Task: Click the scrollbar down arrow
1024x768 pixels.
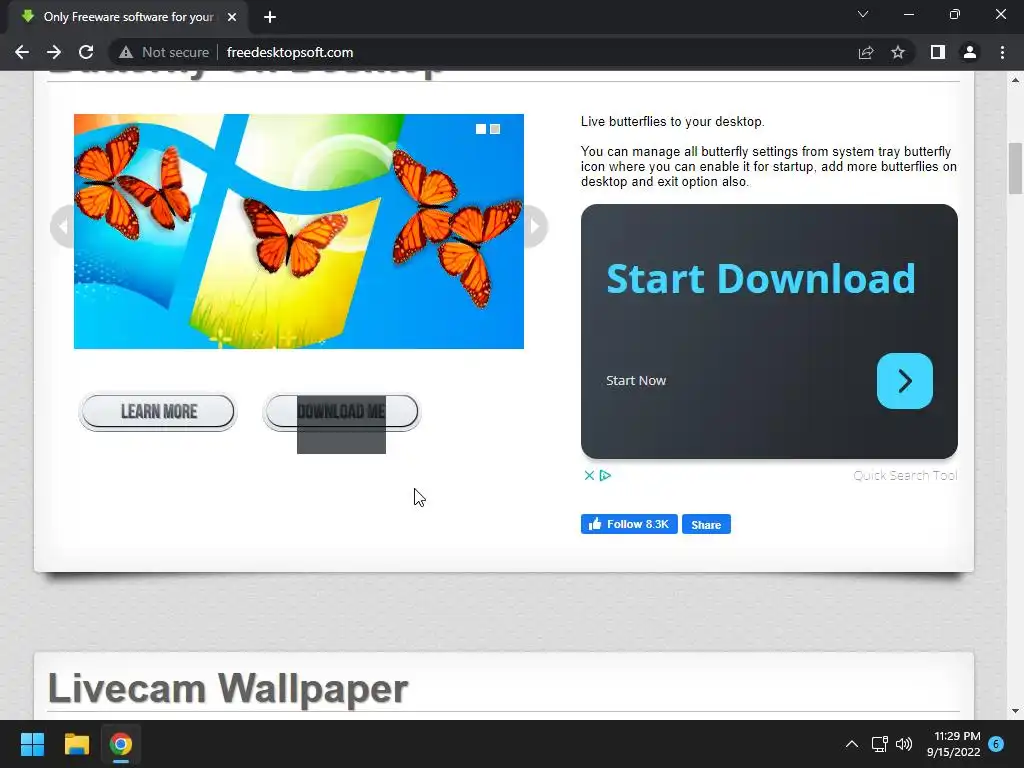Action: 1015,711
